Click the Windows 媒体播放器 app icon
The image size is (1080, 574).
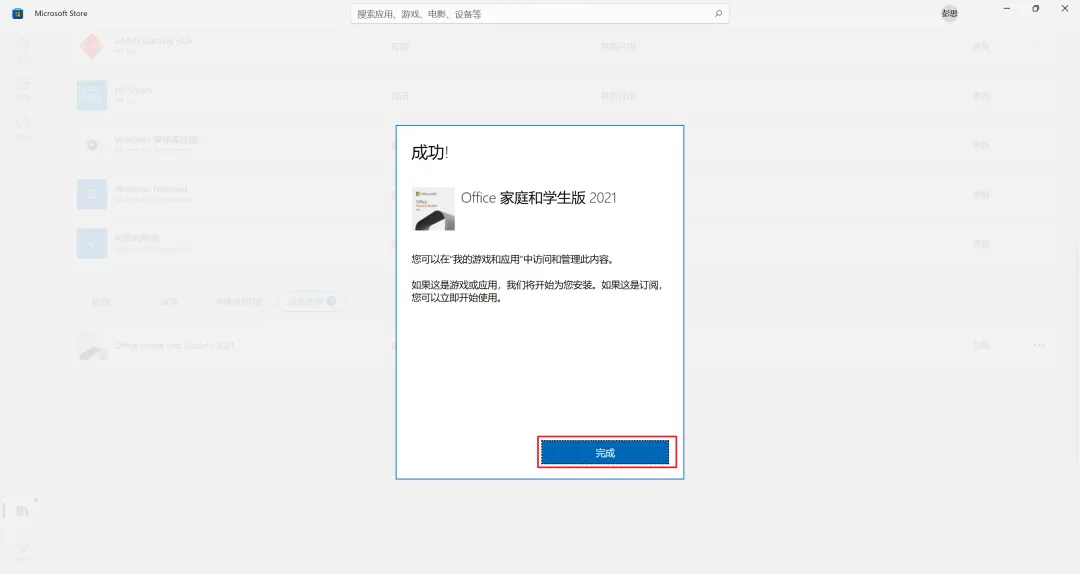92,145
